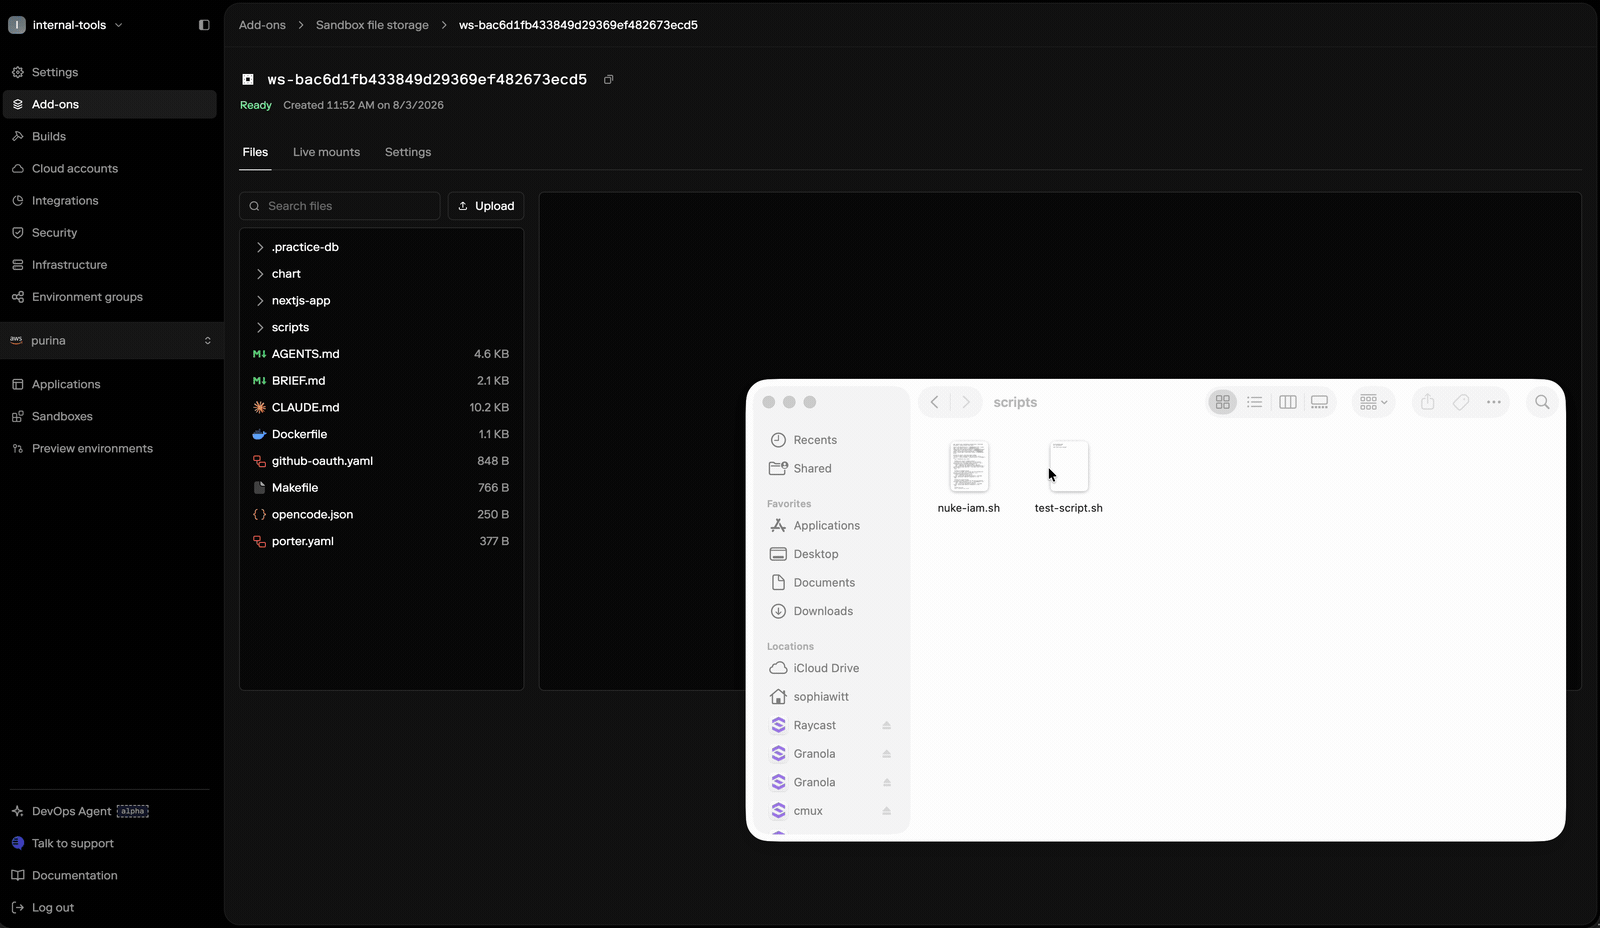The width and height of the screenshot is (1600, 928).
Task: Open Talk to support
Action: coord(110,843)
